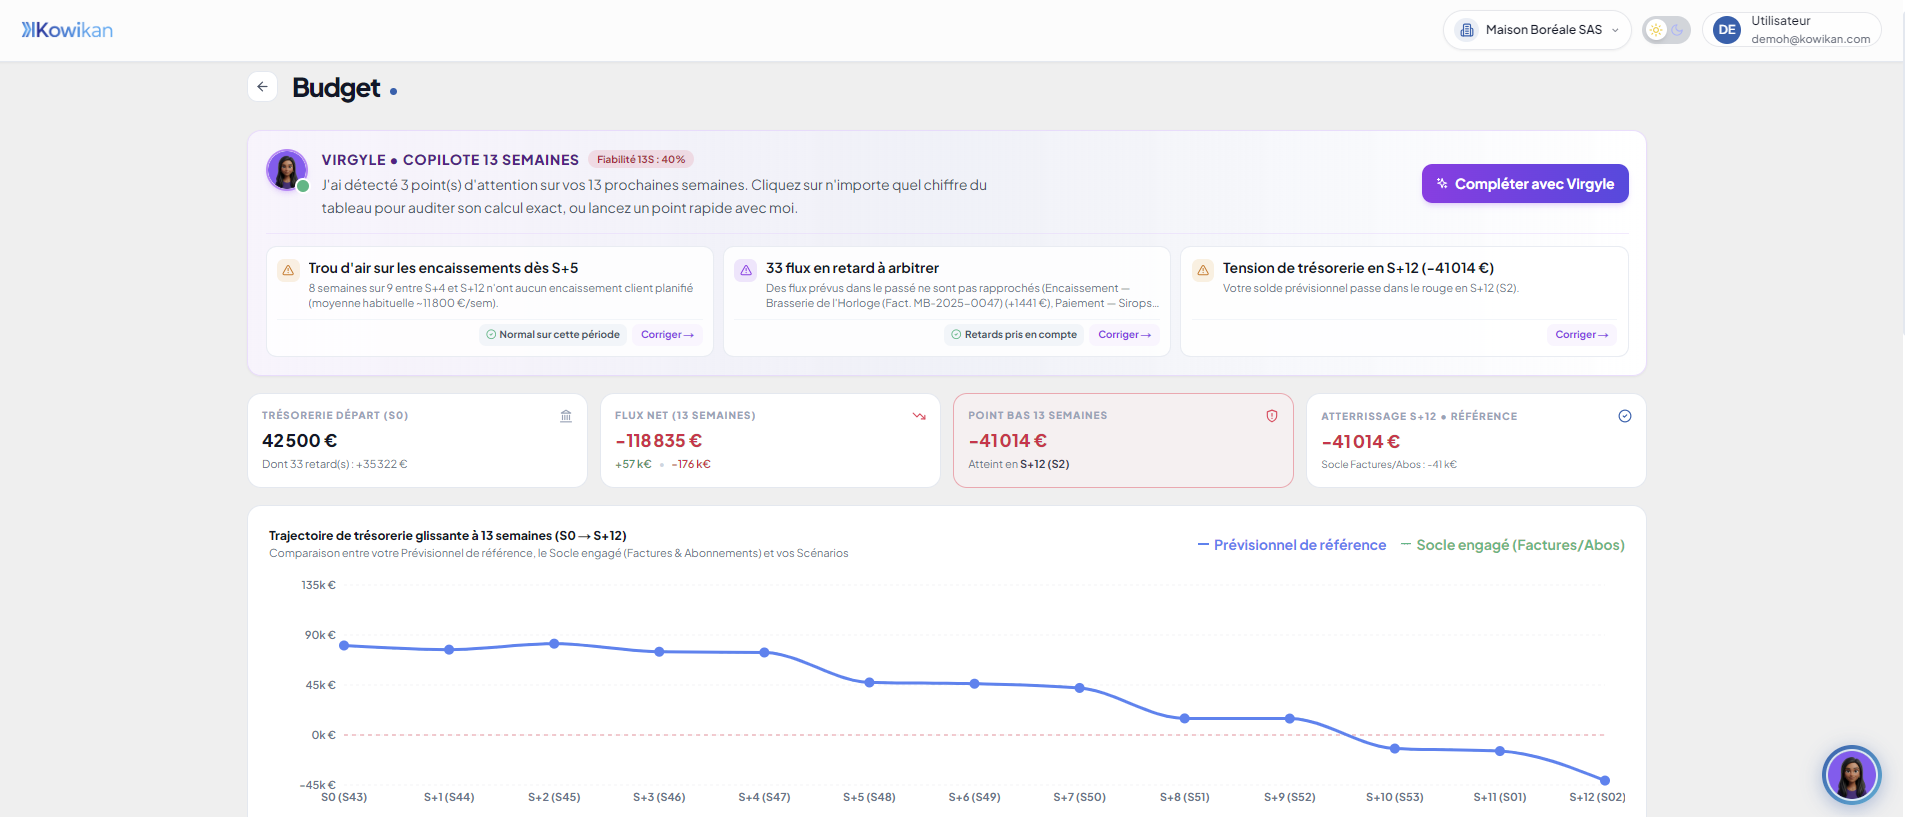Open Maison Boréale SAS company dropdown
This screenshot has width=1905, height=817.
(x=1537, y=30)
